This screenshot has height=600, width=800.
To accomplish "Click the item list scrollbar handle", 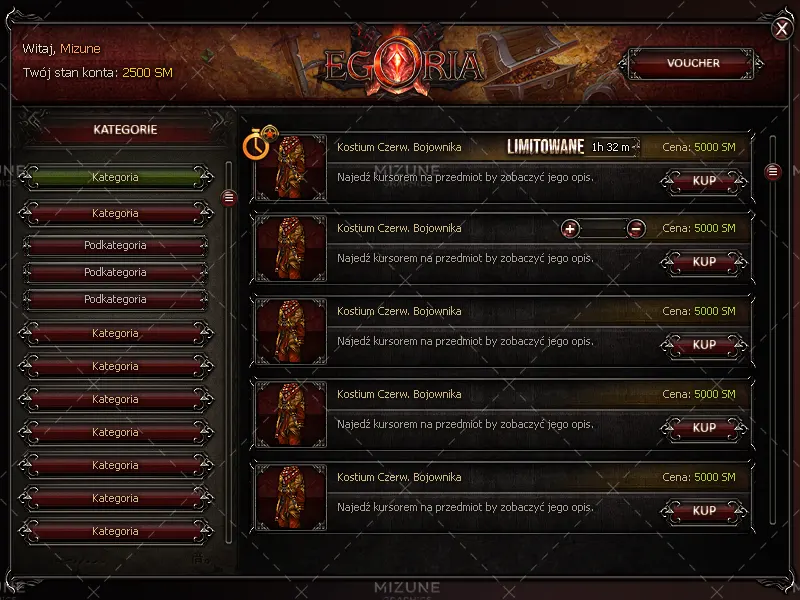I will click(x=773, y=172).
